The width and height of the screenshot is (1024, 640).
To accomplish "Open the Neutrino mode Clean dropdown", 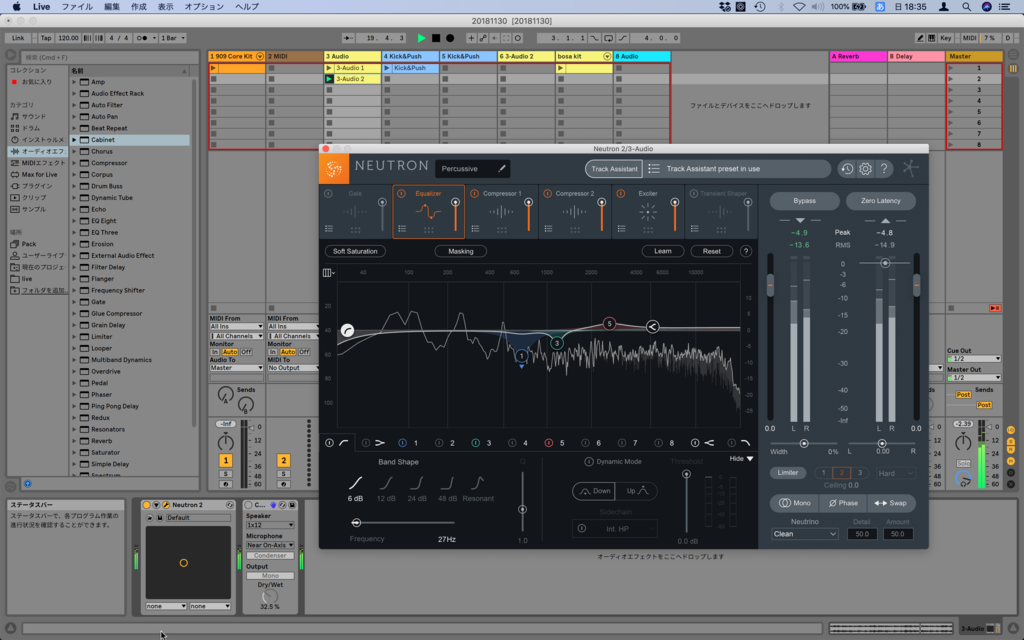I will (804, 534).
